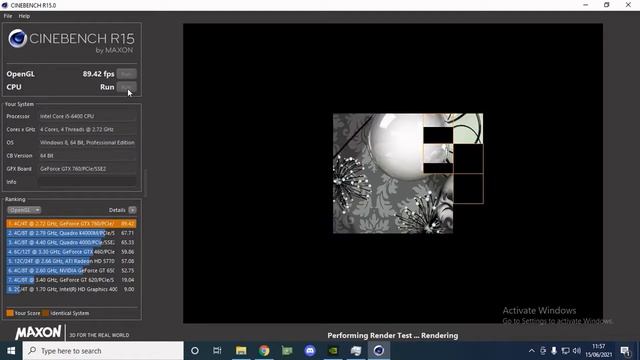The image size is (640, 360).
Task: Toggle the ranking Details button
Action: tap(132, 210)
